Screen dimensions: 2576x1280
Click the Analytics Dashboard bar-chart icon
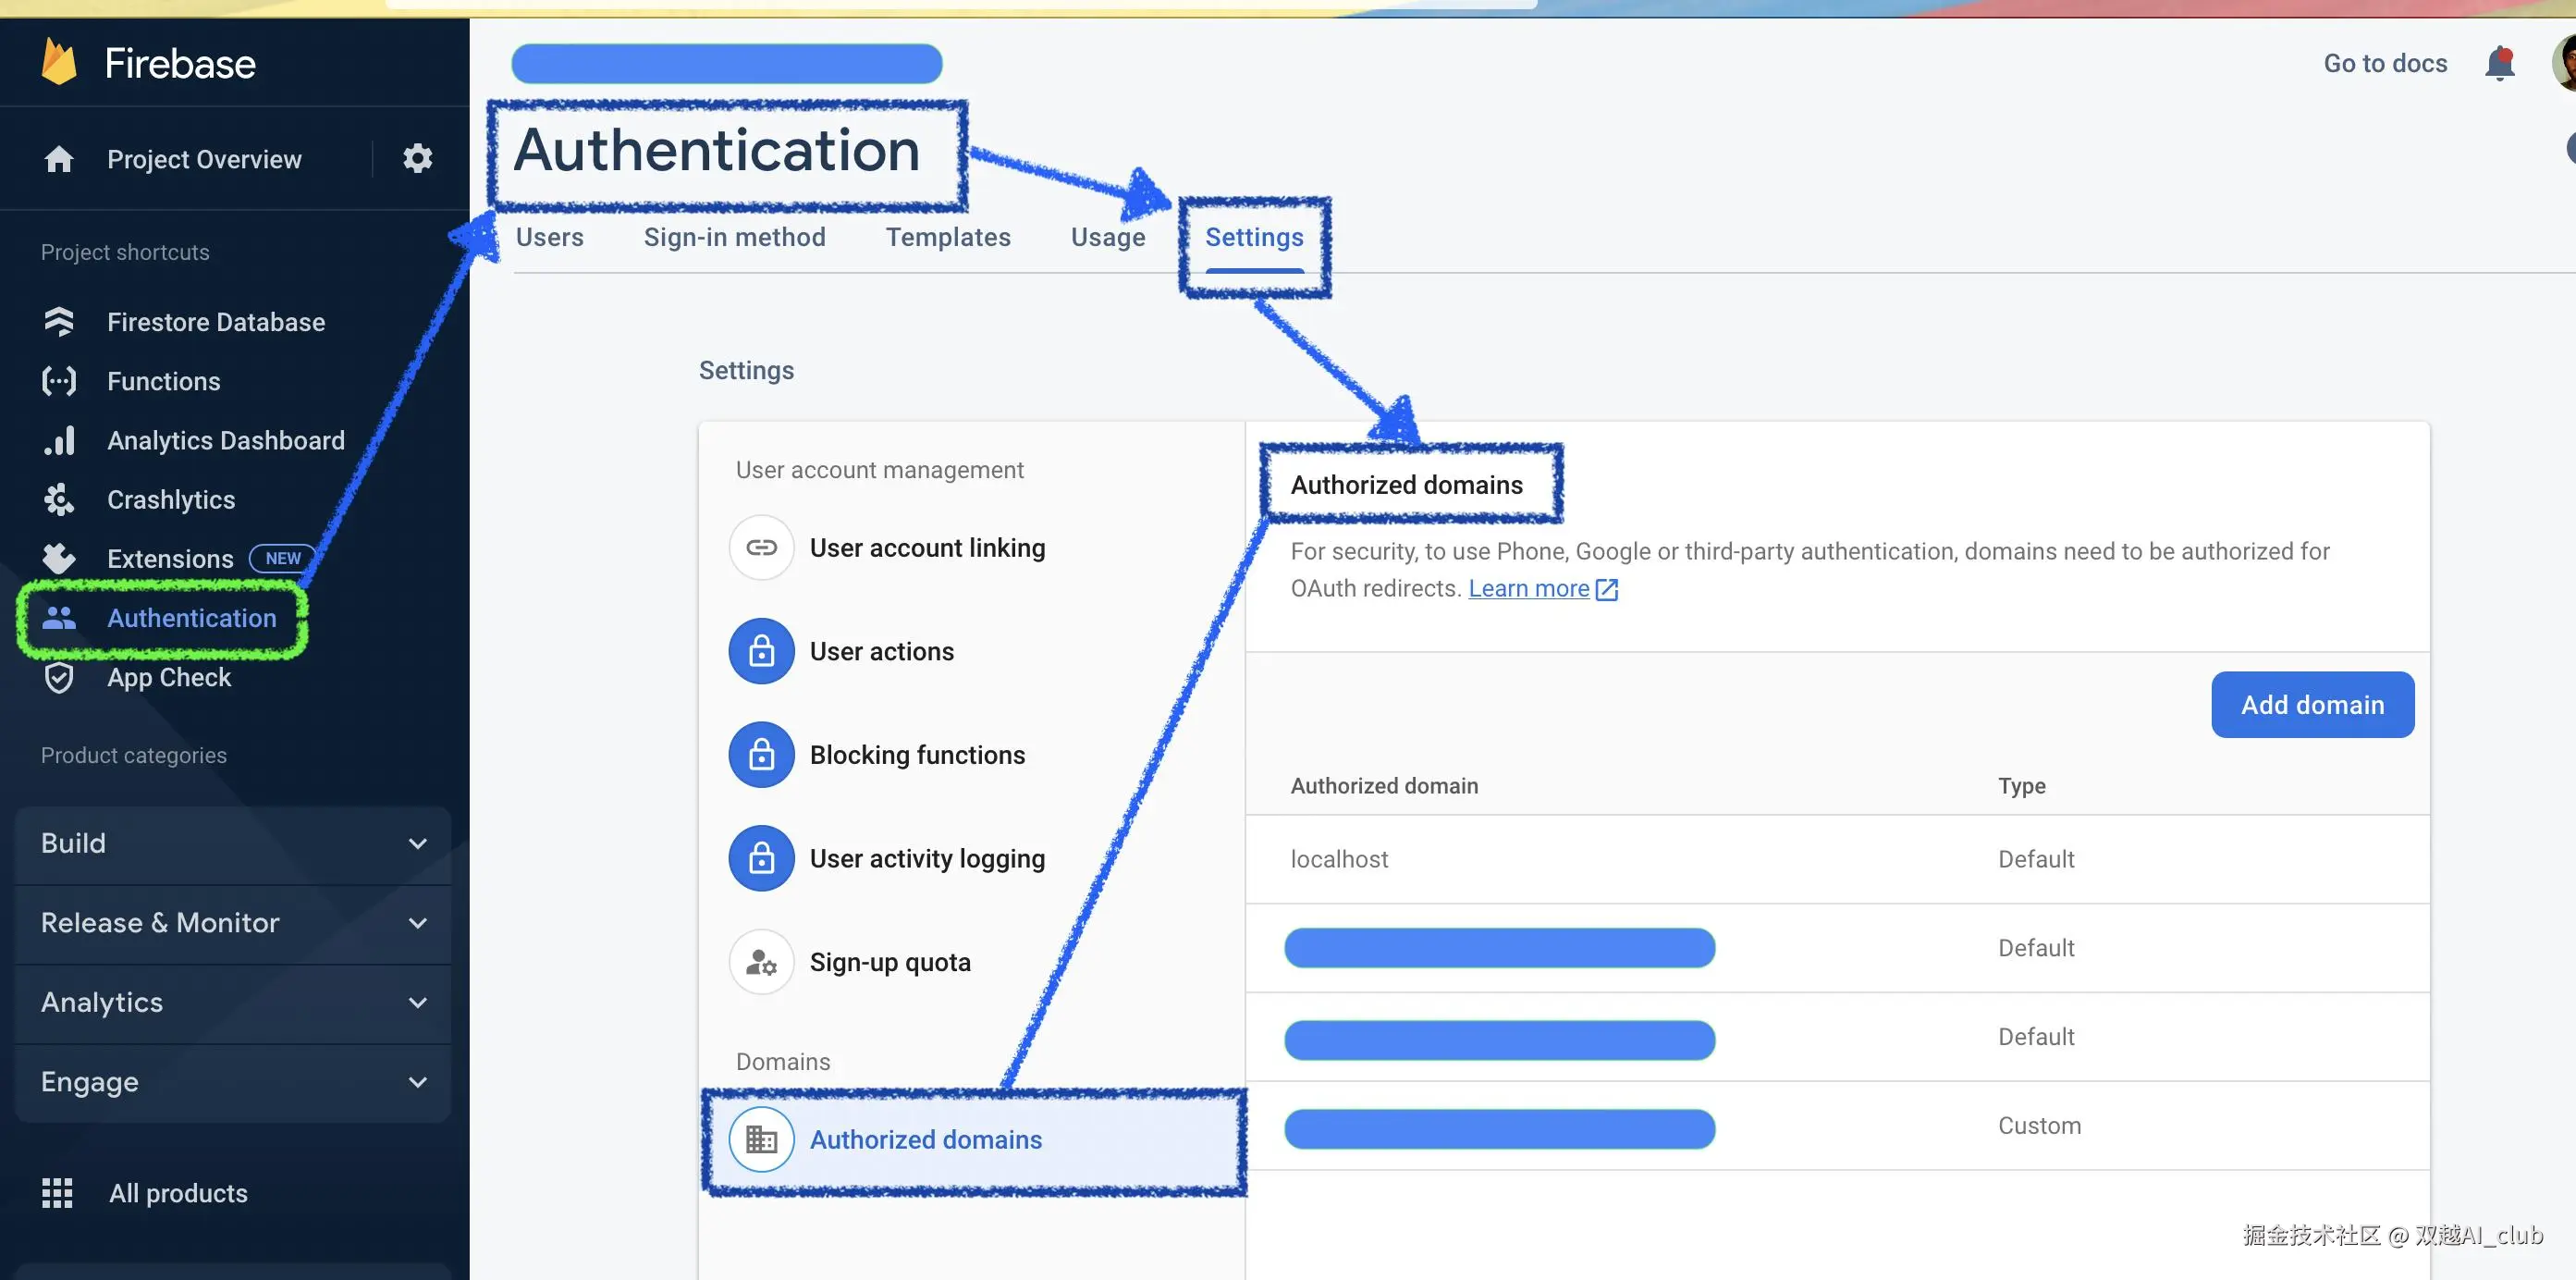pyautogui.click(x=59, y=440)
